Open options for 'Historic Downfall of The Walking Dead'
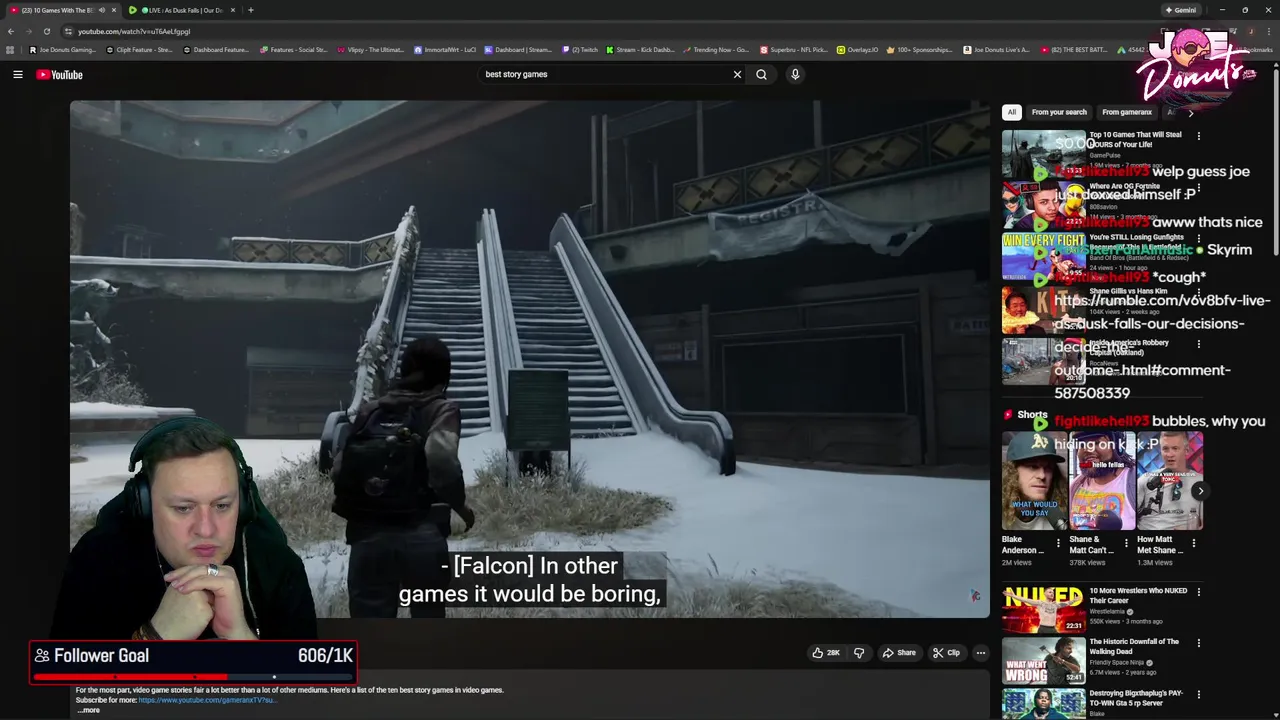The image size is (1280, 720). pyautogui.click(x=1199, y=643)
